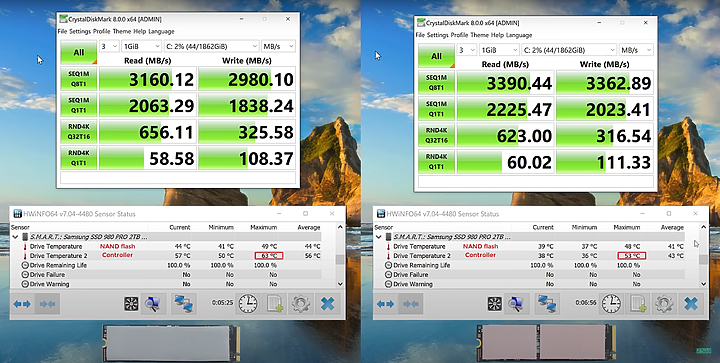Click the greyed collapse arrows in HWiNFO timed 0:06:56
720x363 pixels.
point(411,304)
